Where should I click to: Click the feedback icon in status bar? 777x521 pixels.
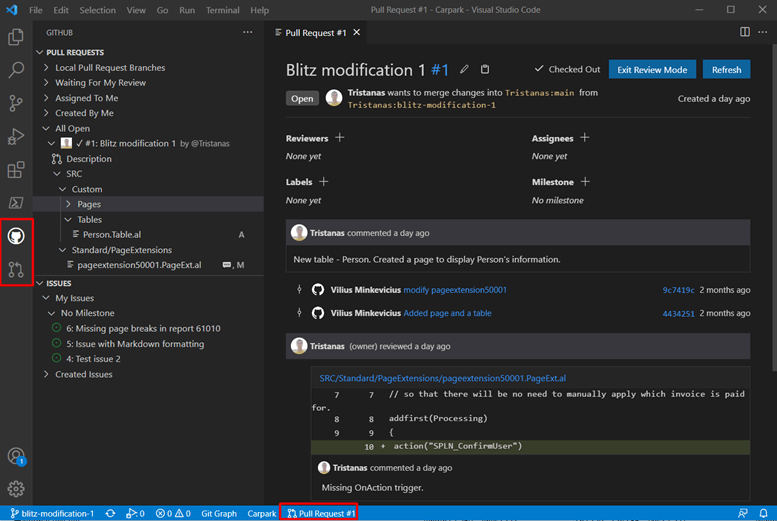click(742, 514)
